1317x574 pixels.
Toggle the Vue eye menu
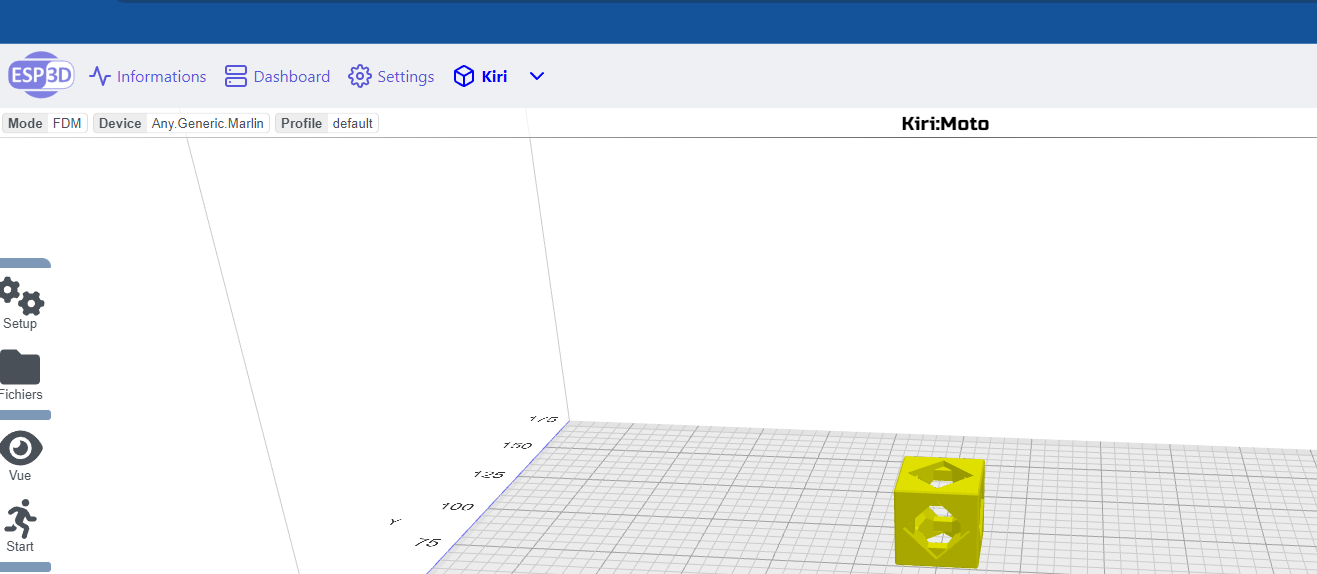[20, 455]
